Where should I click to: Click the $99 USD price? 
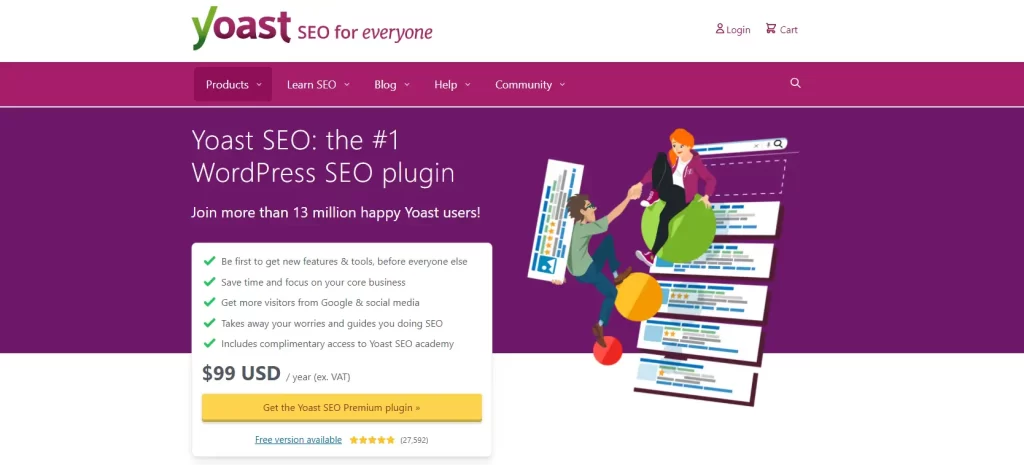[241, 374]
